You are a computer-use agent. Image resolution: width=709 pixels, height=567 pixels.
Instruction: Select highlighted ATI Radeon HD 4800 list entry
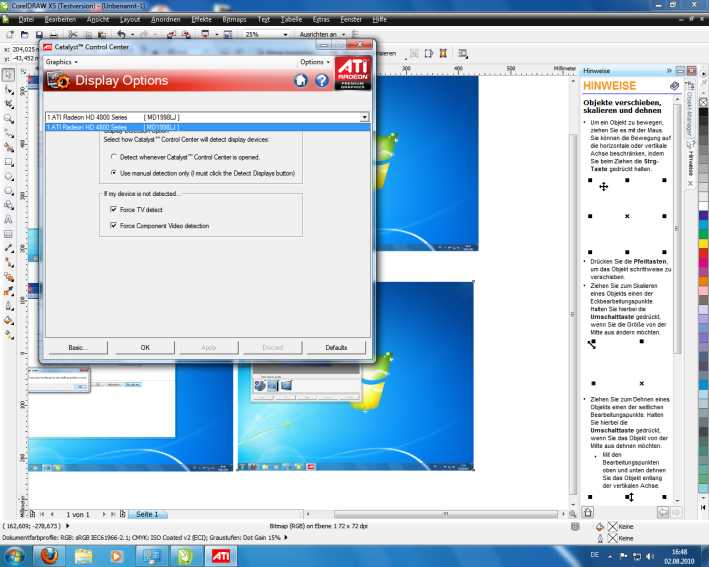[208, 128]
